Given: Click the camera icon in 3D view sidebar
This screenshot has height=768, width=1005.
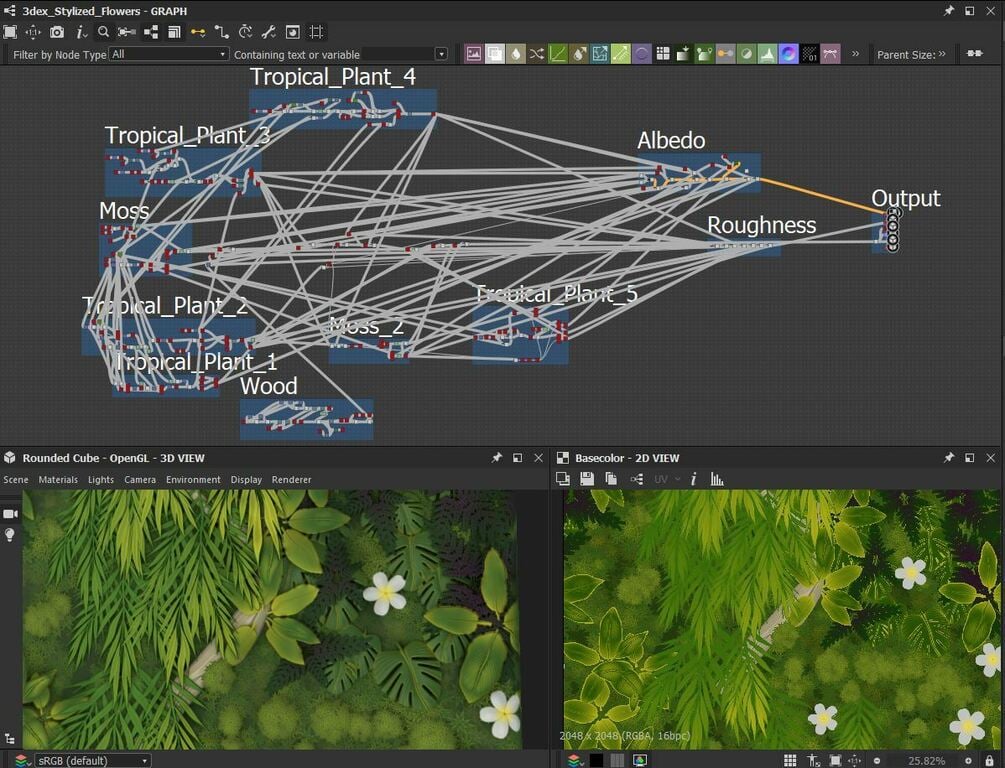Looking at the screenshot, I should [10, 514].
